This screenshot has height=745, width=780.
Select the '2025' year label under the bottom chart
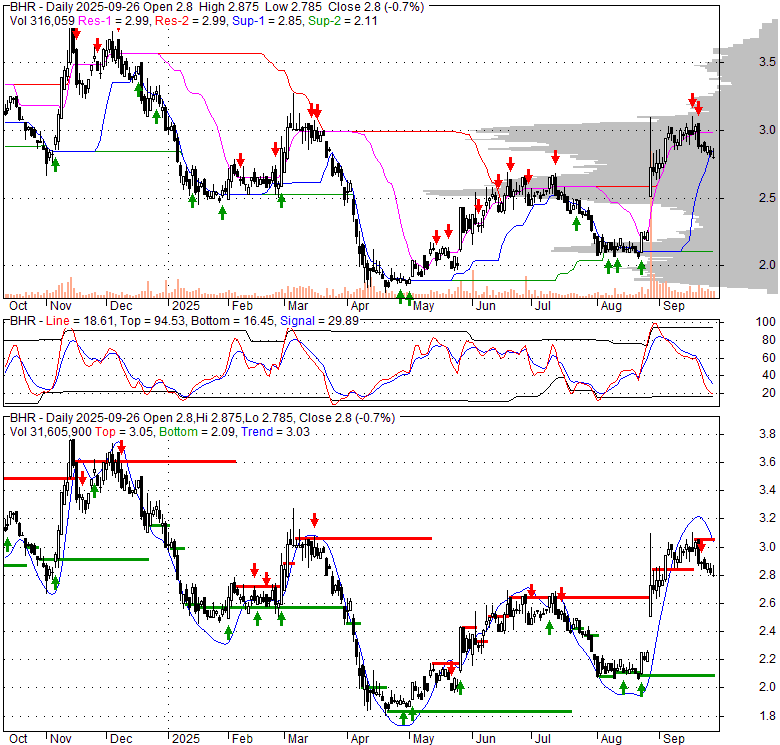[186, 739]
